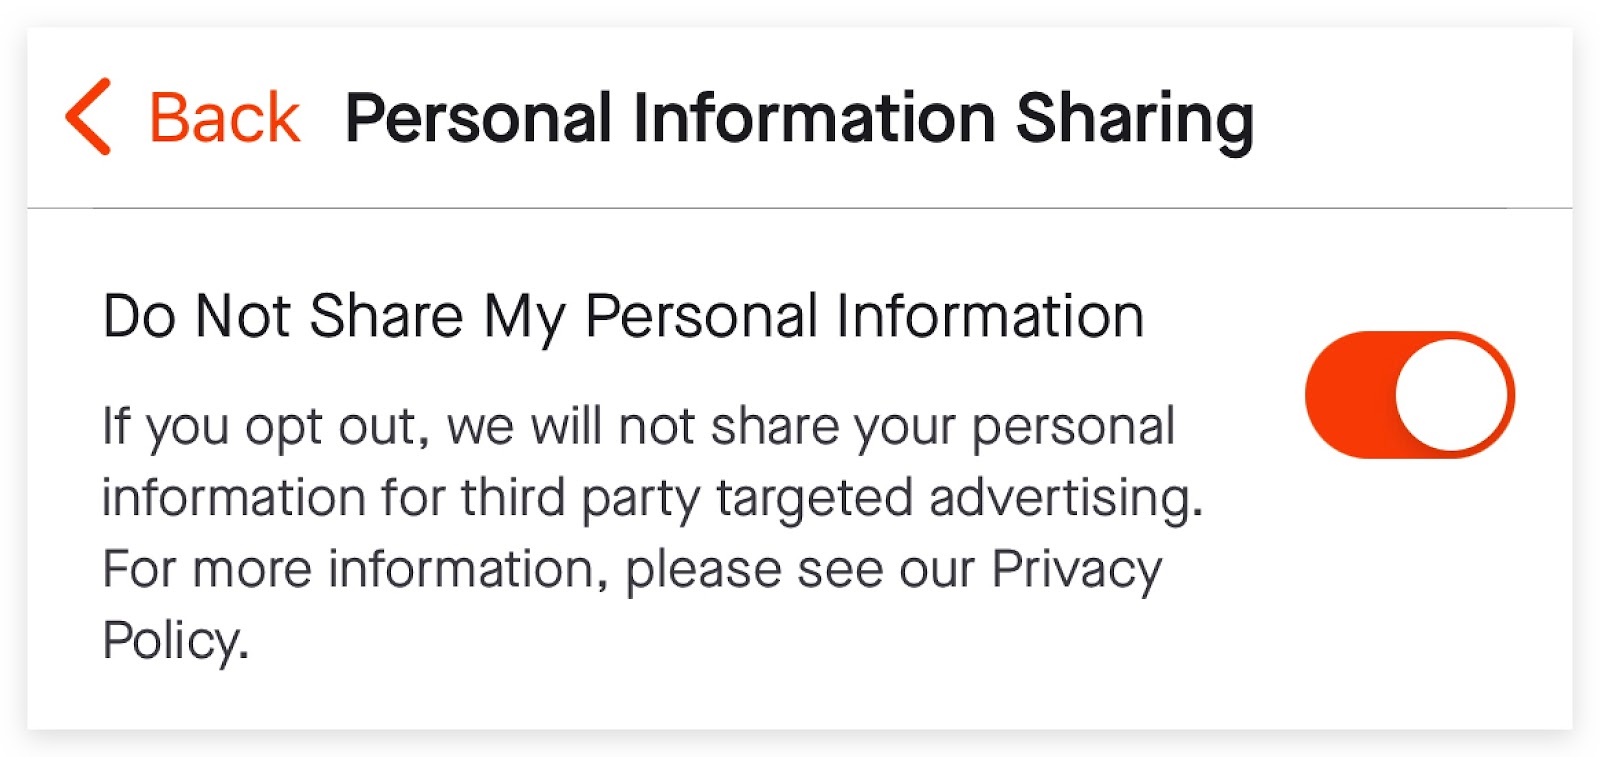Click the Personal Information Sharing page title
1600x757 pixels.
click(x=799, y=120)
